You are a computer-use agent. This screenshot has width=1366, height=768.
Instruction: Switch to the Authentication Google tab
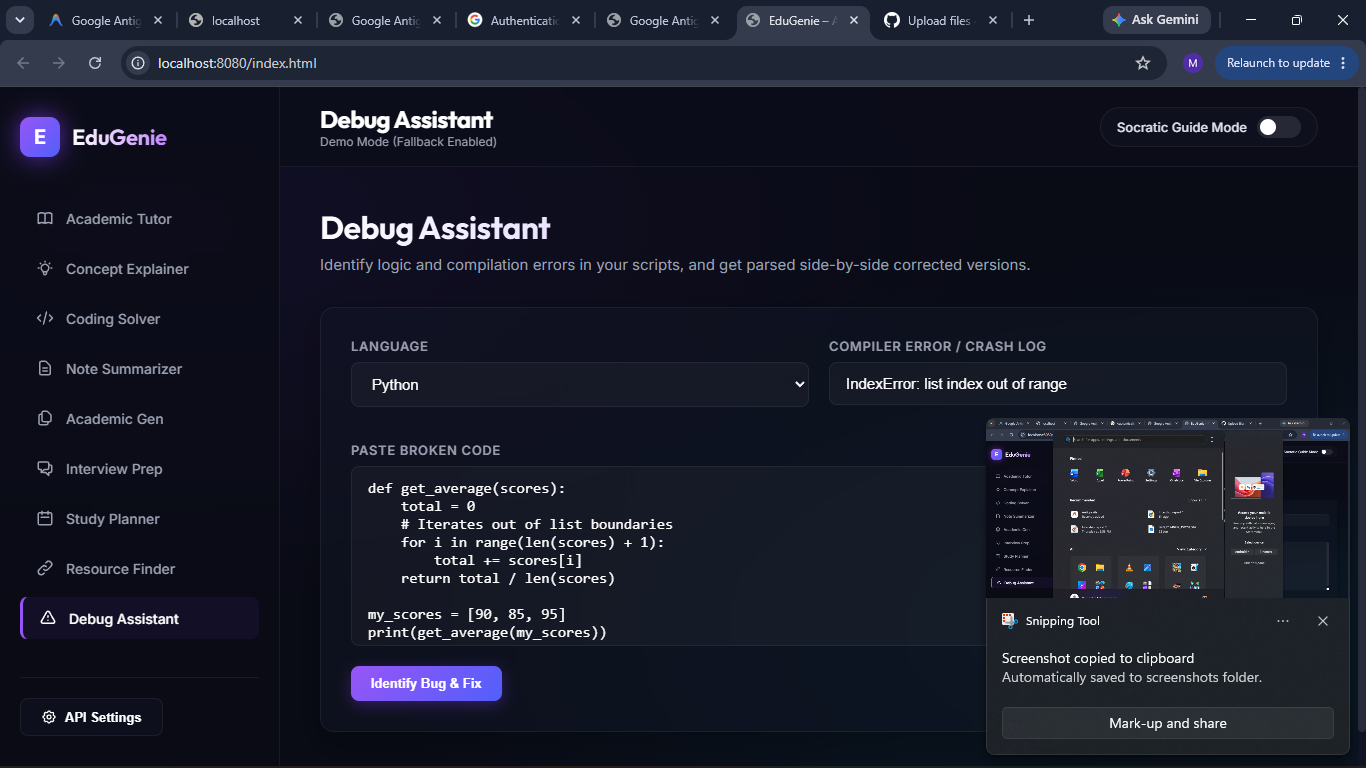click(524, 20)
